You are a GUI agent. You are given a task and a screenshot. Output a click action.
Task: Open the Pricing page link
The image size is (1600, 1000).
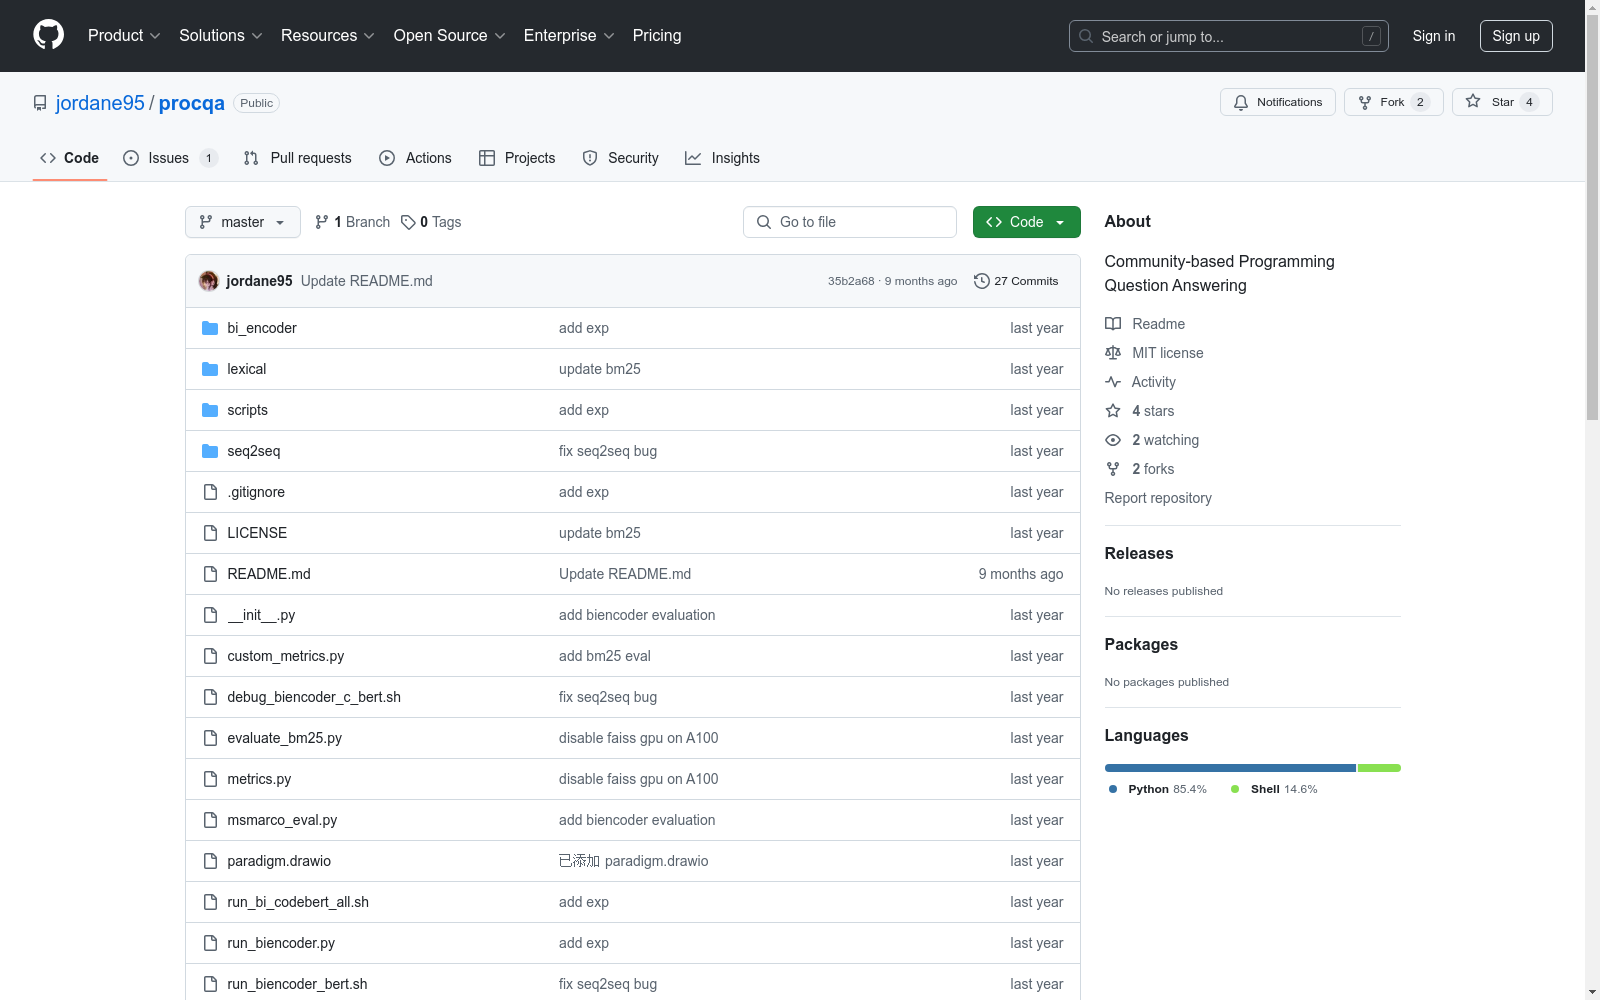tap(657, 35)
